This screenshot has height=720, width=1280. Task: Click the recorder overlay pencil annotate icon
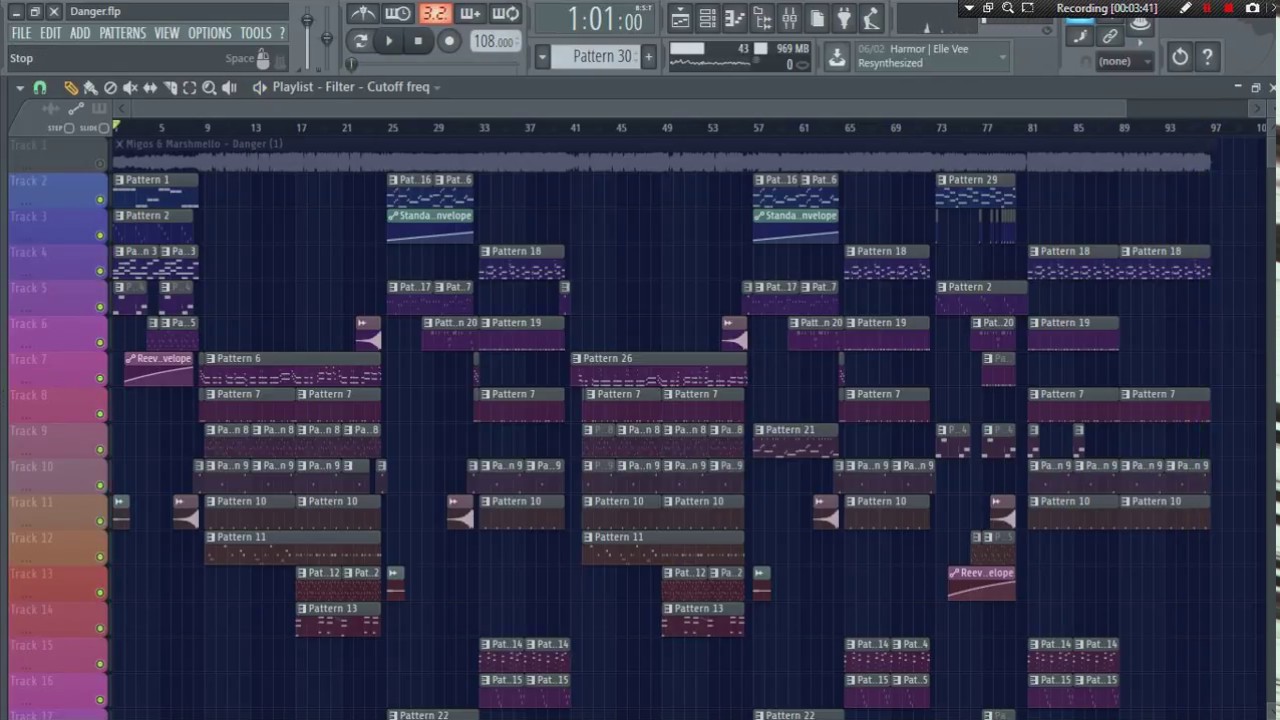tap(1185, 8)
